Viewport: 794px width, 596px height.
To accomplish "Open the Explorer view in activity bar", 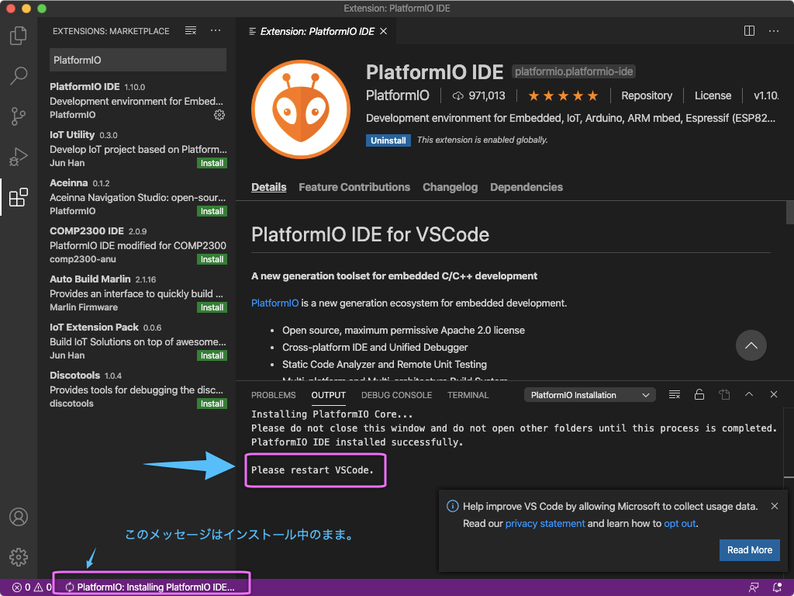I will click(18, 37).
